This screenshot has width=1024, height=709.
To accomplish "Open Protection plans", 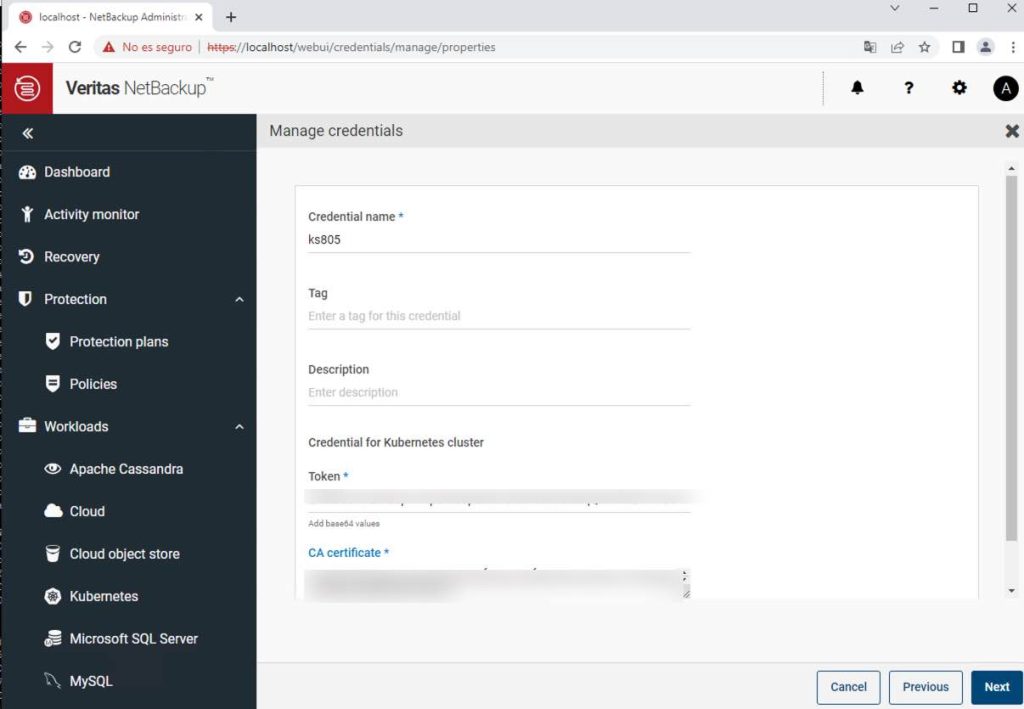I will point(119,341).
